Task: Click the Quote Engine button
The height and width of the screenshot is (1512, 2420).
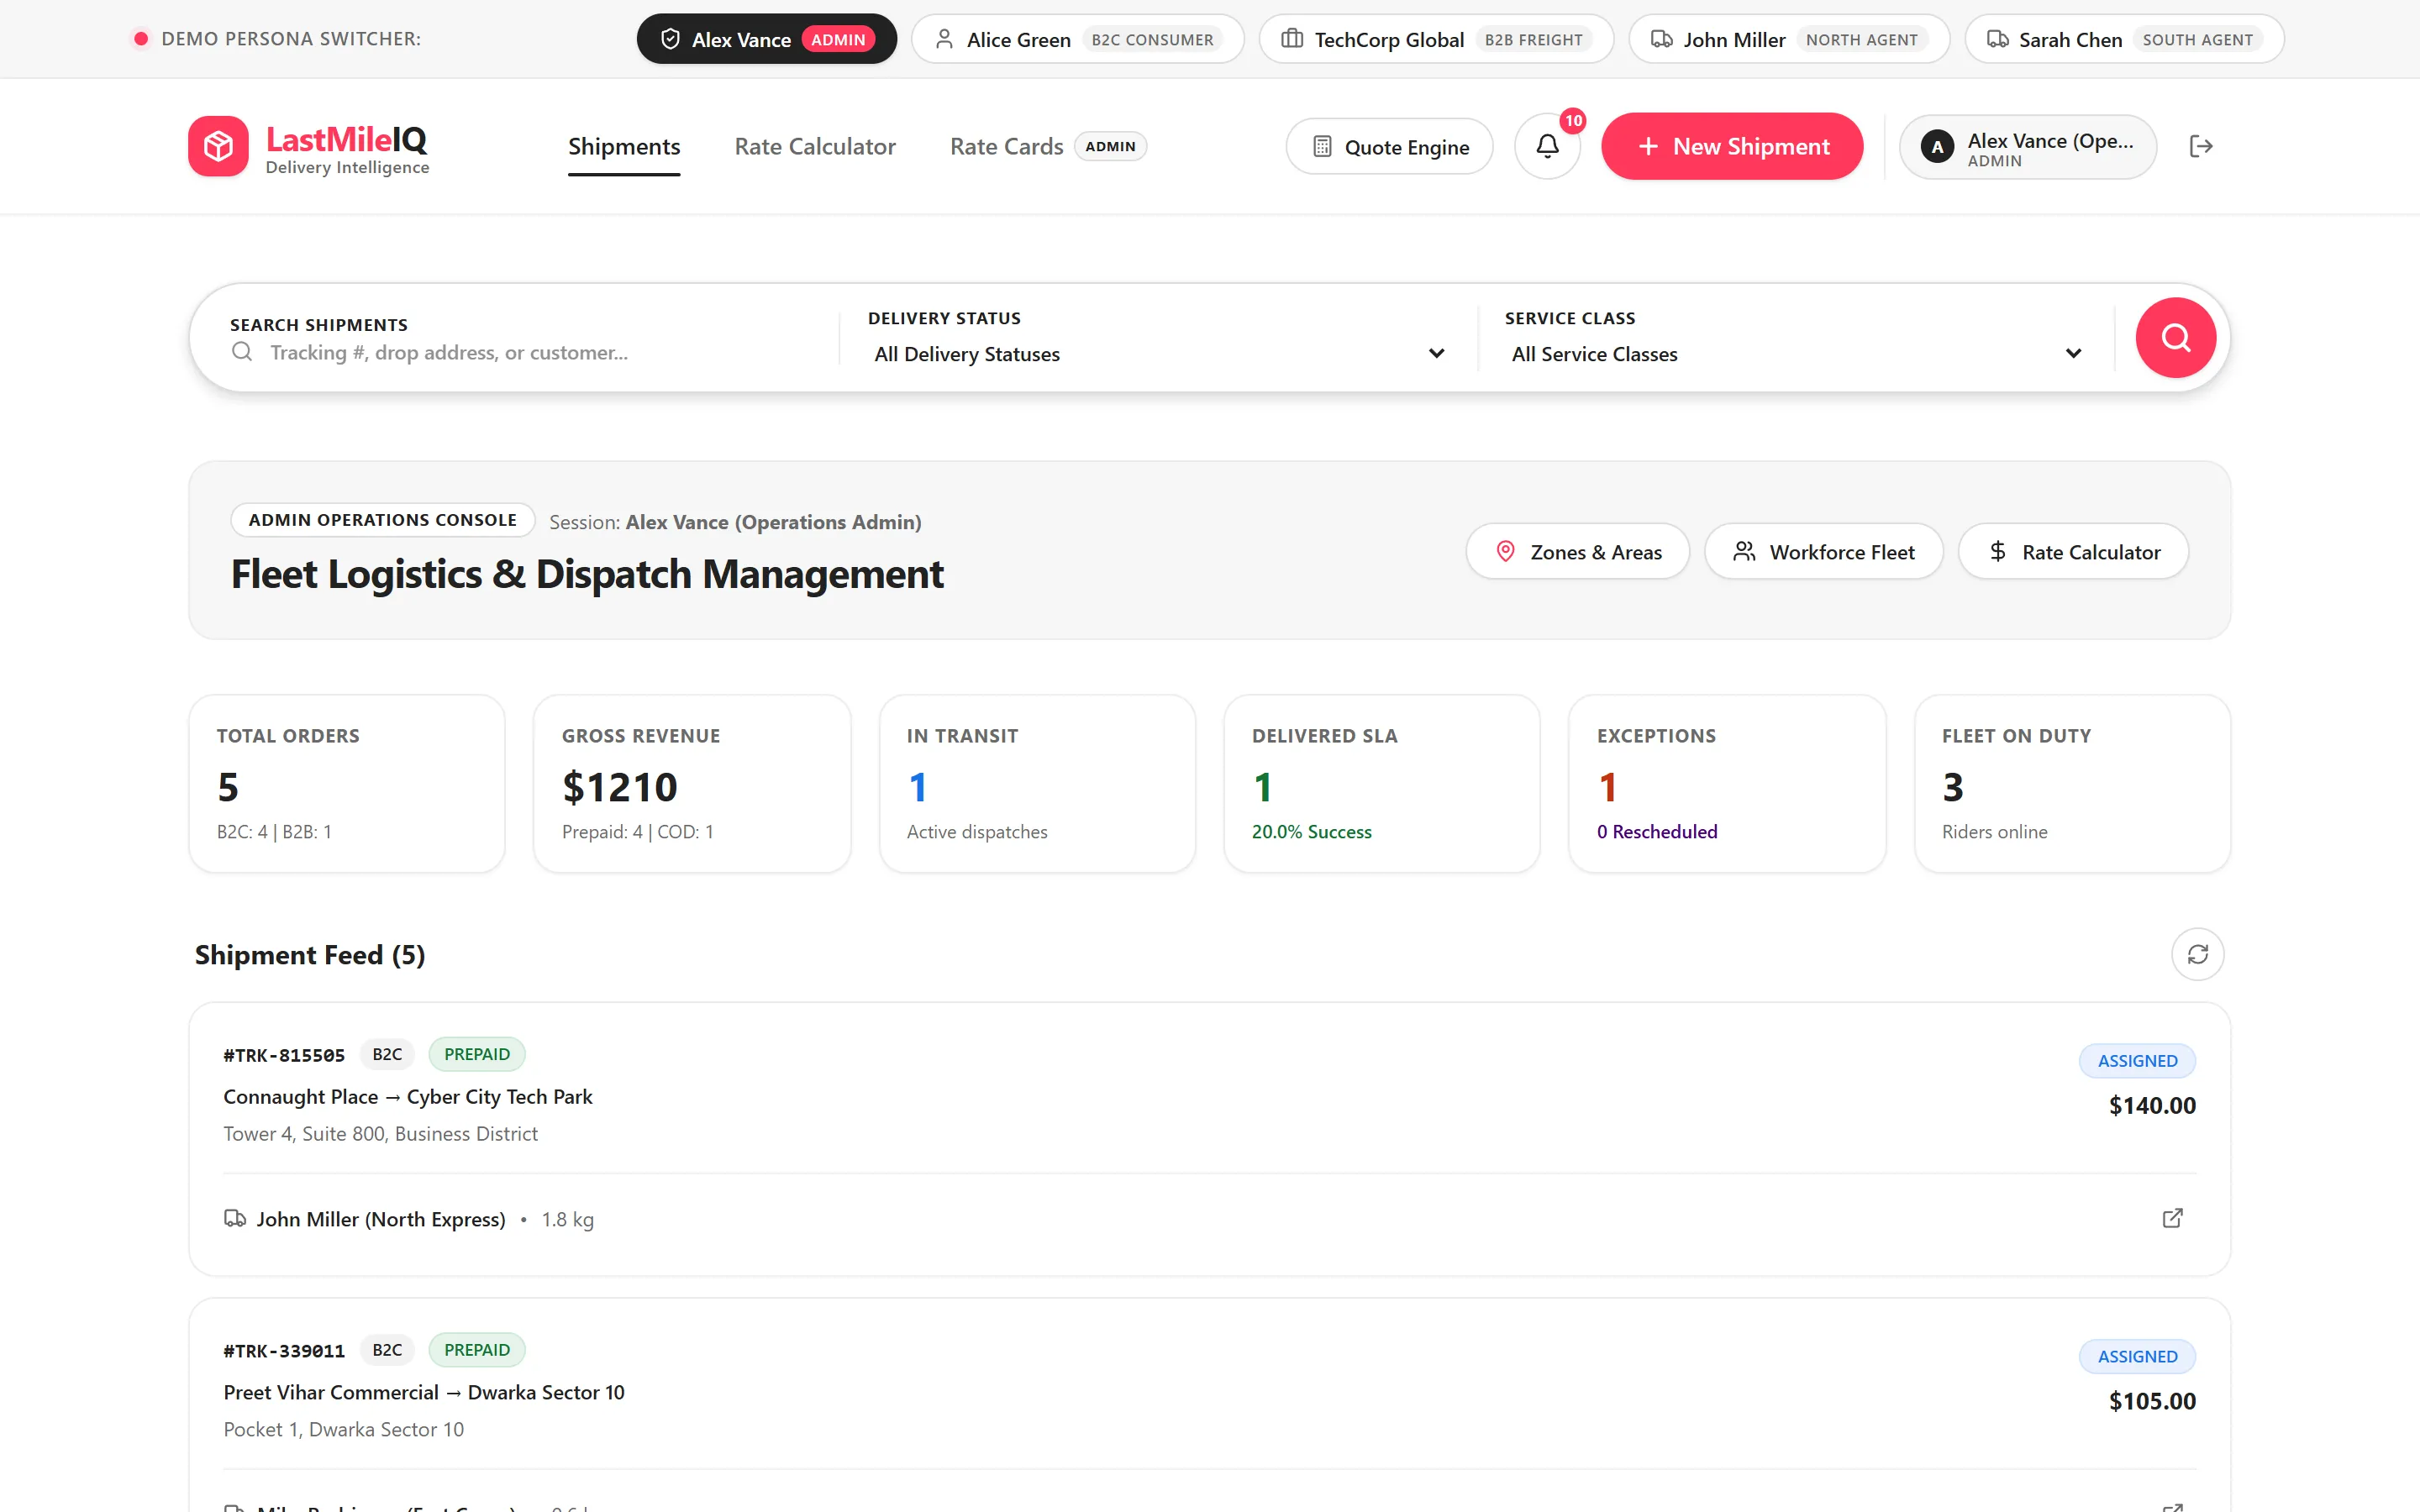Action: (1389, 147)
